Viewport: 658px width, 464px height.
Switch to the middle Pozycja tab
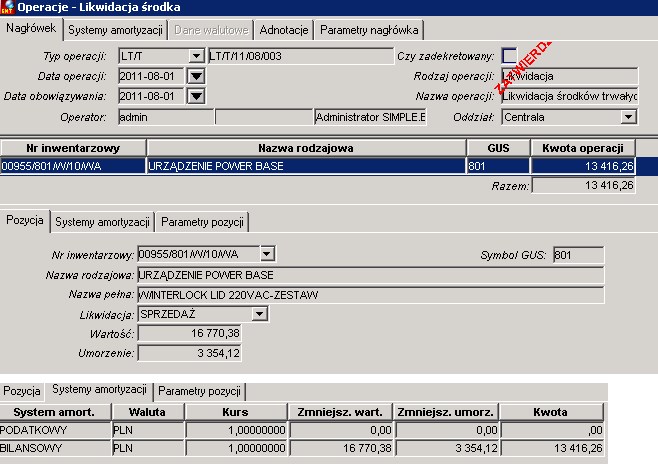pos(25,221)
